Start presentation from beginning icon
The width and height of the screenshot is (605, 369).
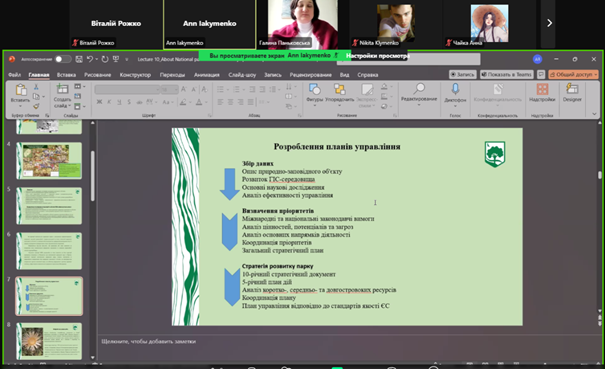[x=116, y=59]
